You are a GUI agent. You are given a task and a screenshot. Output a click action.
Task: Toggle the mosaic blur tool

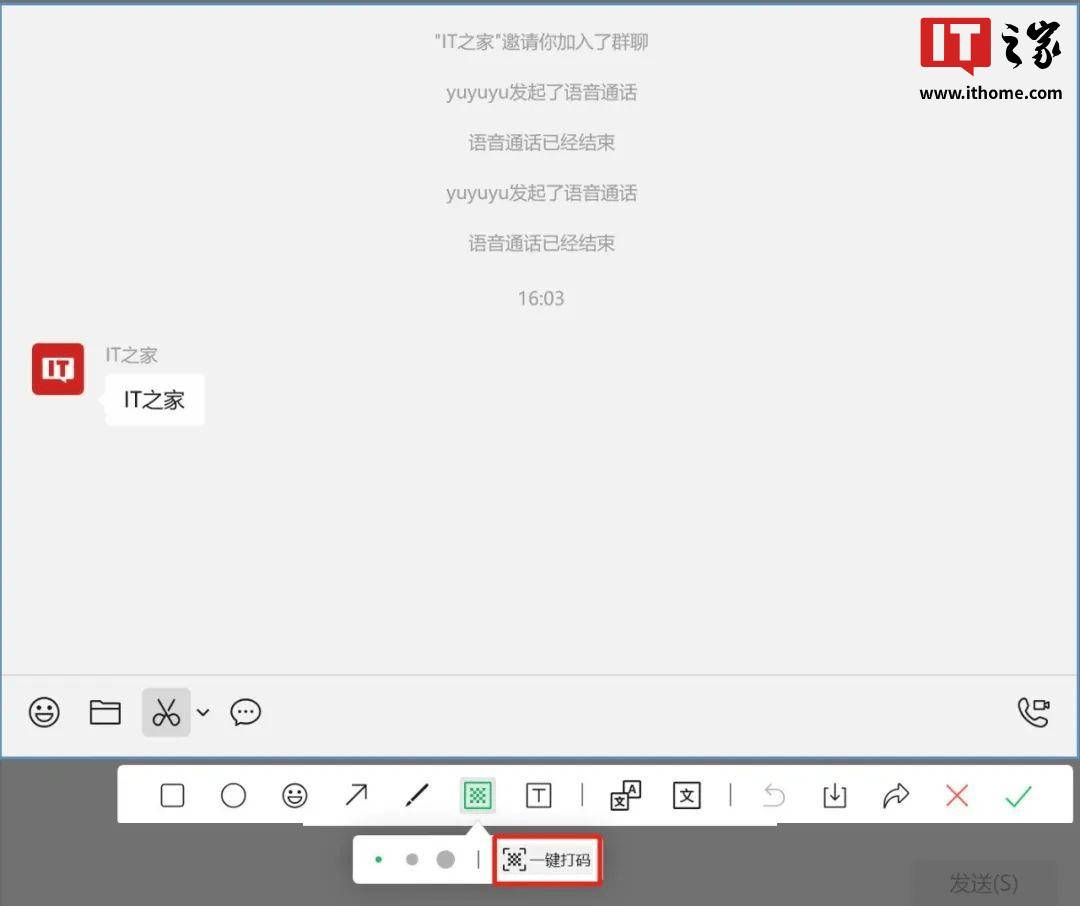tap(477, 795)
